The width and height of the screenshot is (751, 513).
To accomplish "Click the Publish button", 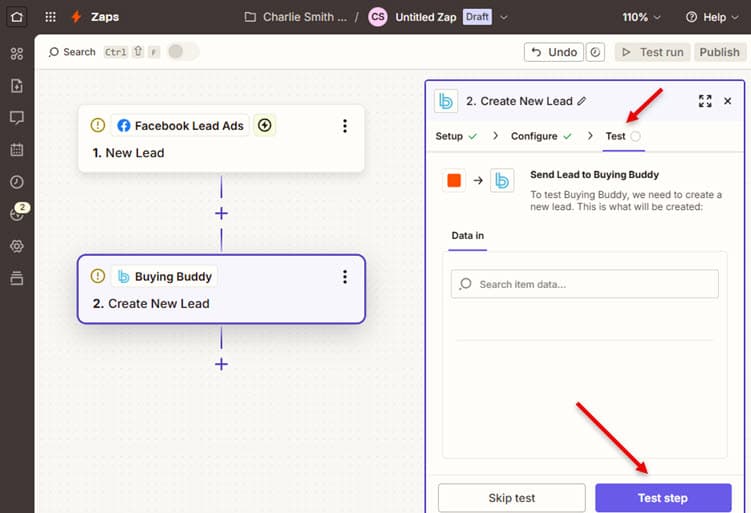I will [719, 52].
